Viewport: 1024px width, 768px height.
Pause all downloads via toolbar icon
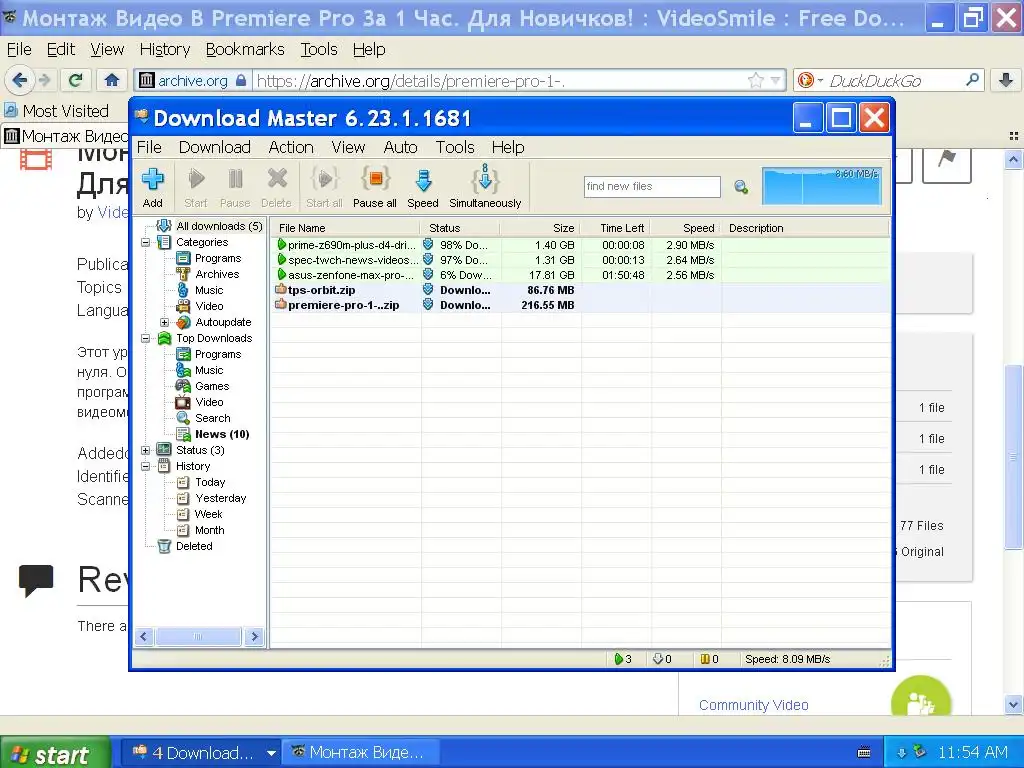coord(375,187)
